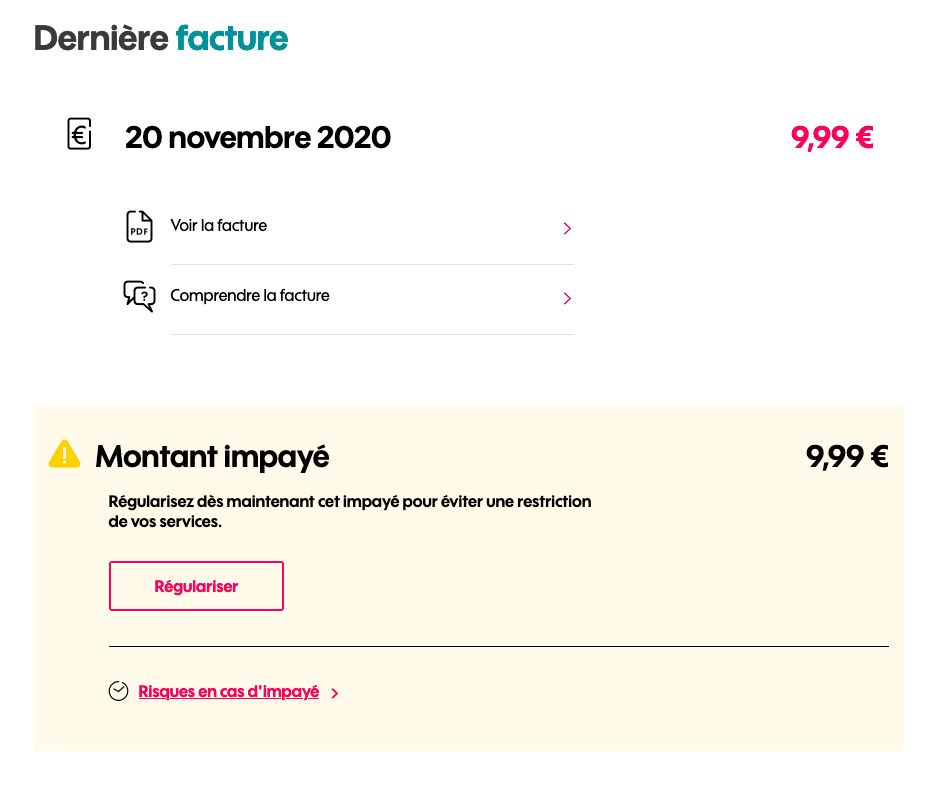
Task: Select the 20 novembre 2020 invoice date
Action: coord(258,138)
